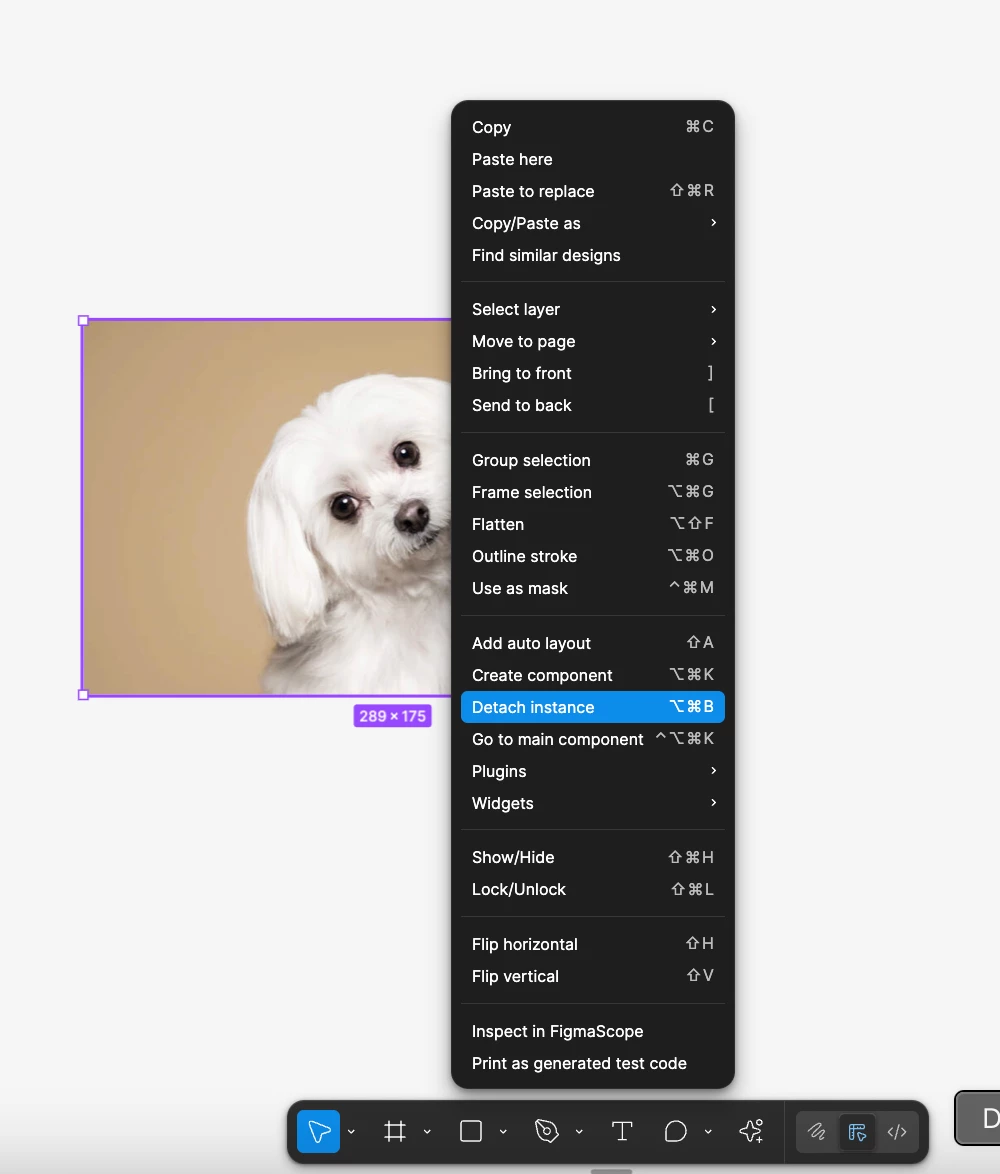Choose Add auto layout
The image size is (1000, 1174).
(x=593, y=643)
